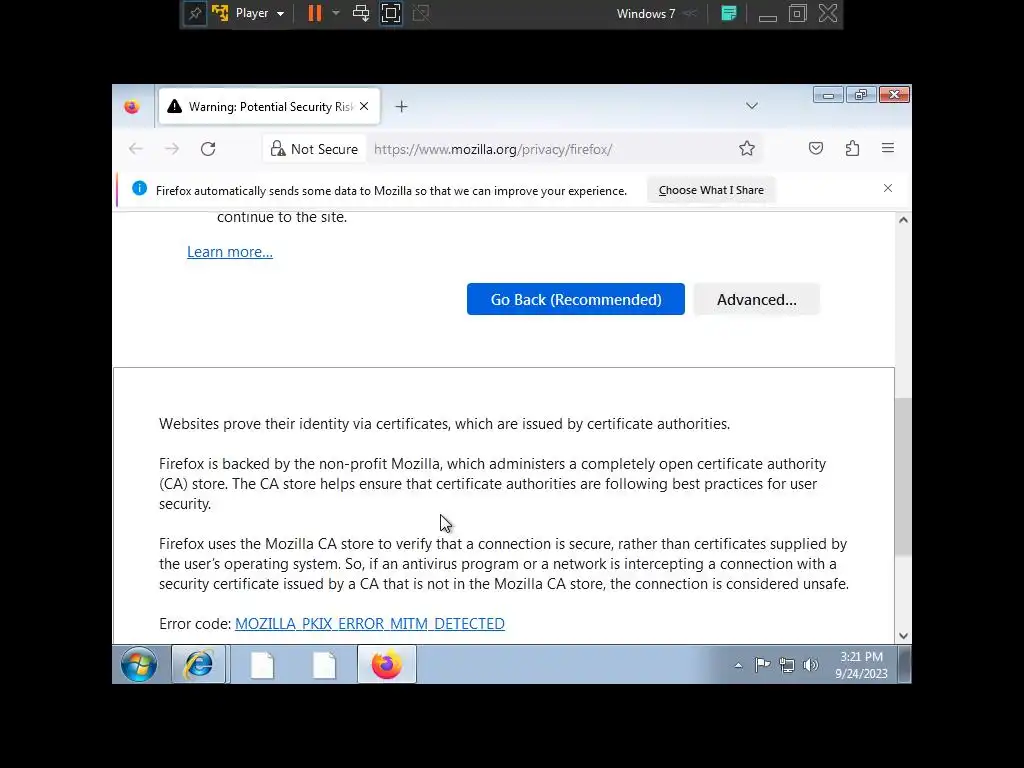
Task: Click the browser back arrow
Action: pyautogui.click(x=136, y=149)
